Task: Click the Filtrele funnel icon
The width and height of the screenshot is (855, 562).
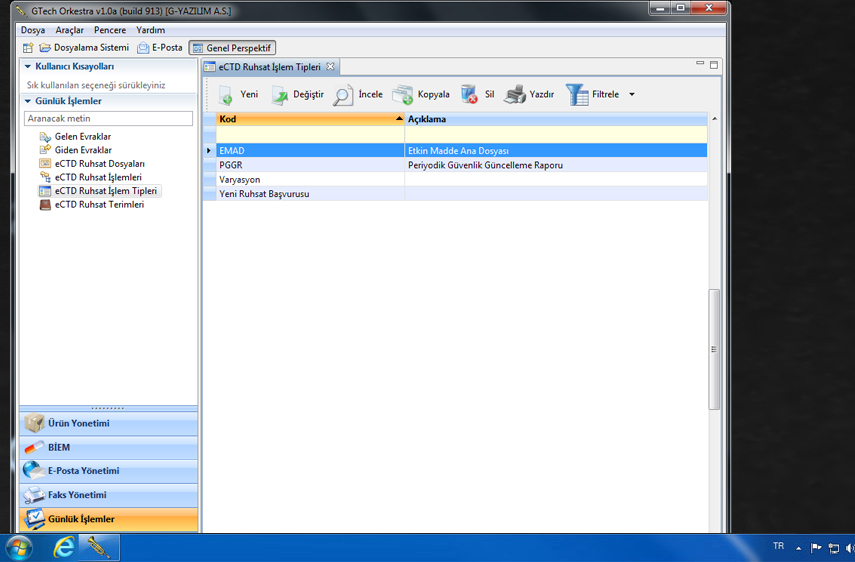Action: coord(577,95)
